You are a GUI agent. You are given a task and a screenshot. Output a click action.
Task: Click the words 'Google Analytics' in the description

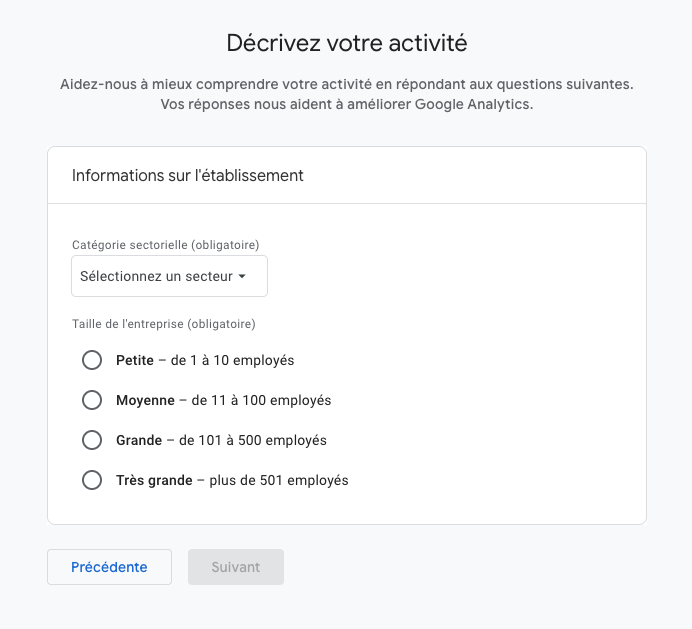click(474, 105)
